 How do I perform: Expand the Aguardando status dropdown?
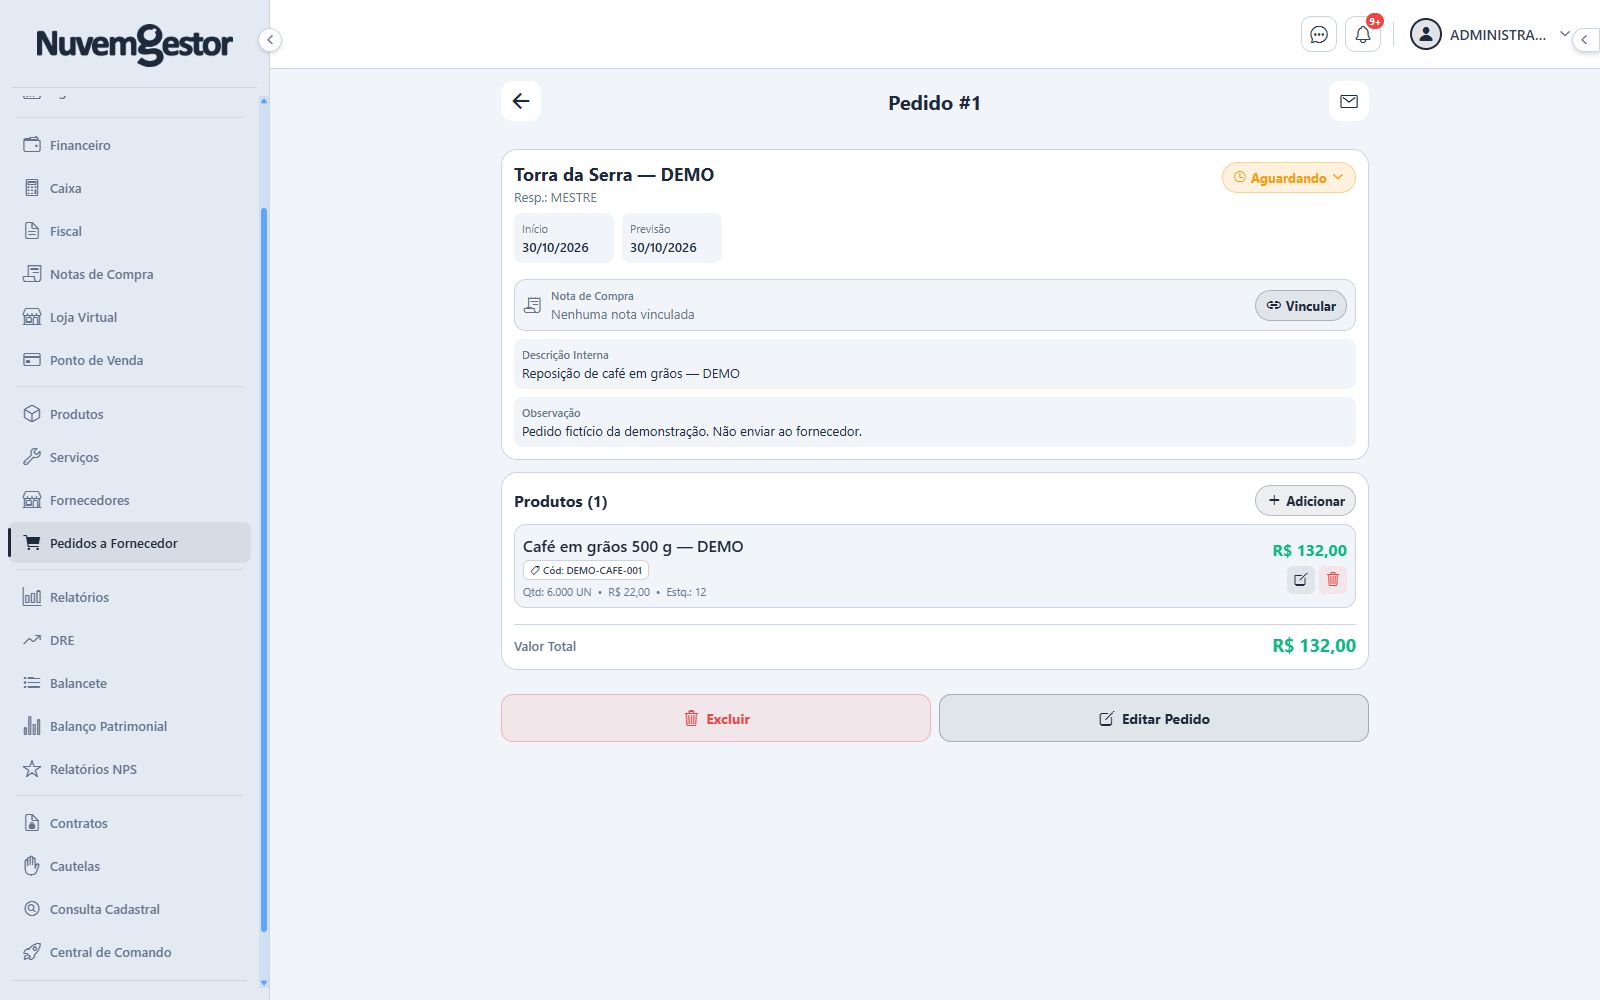(x=1288, y=178)
